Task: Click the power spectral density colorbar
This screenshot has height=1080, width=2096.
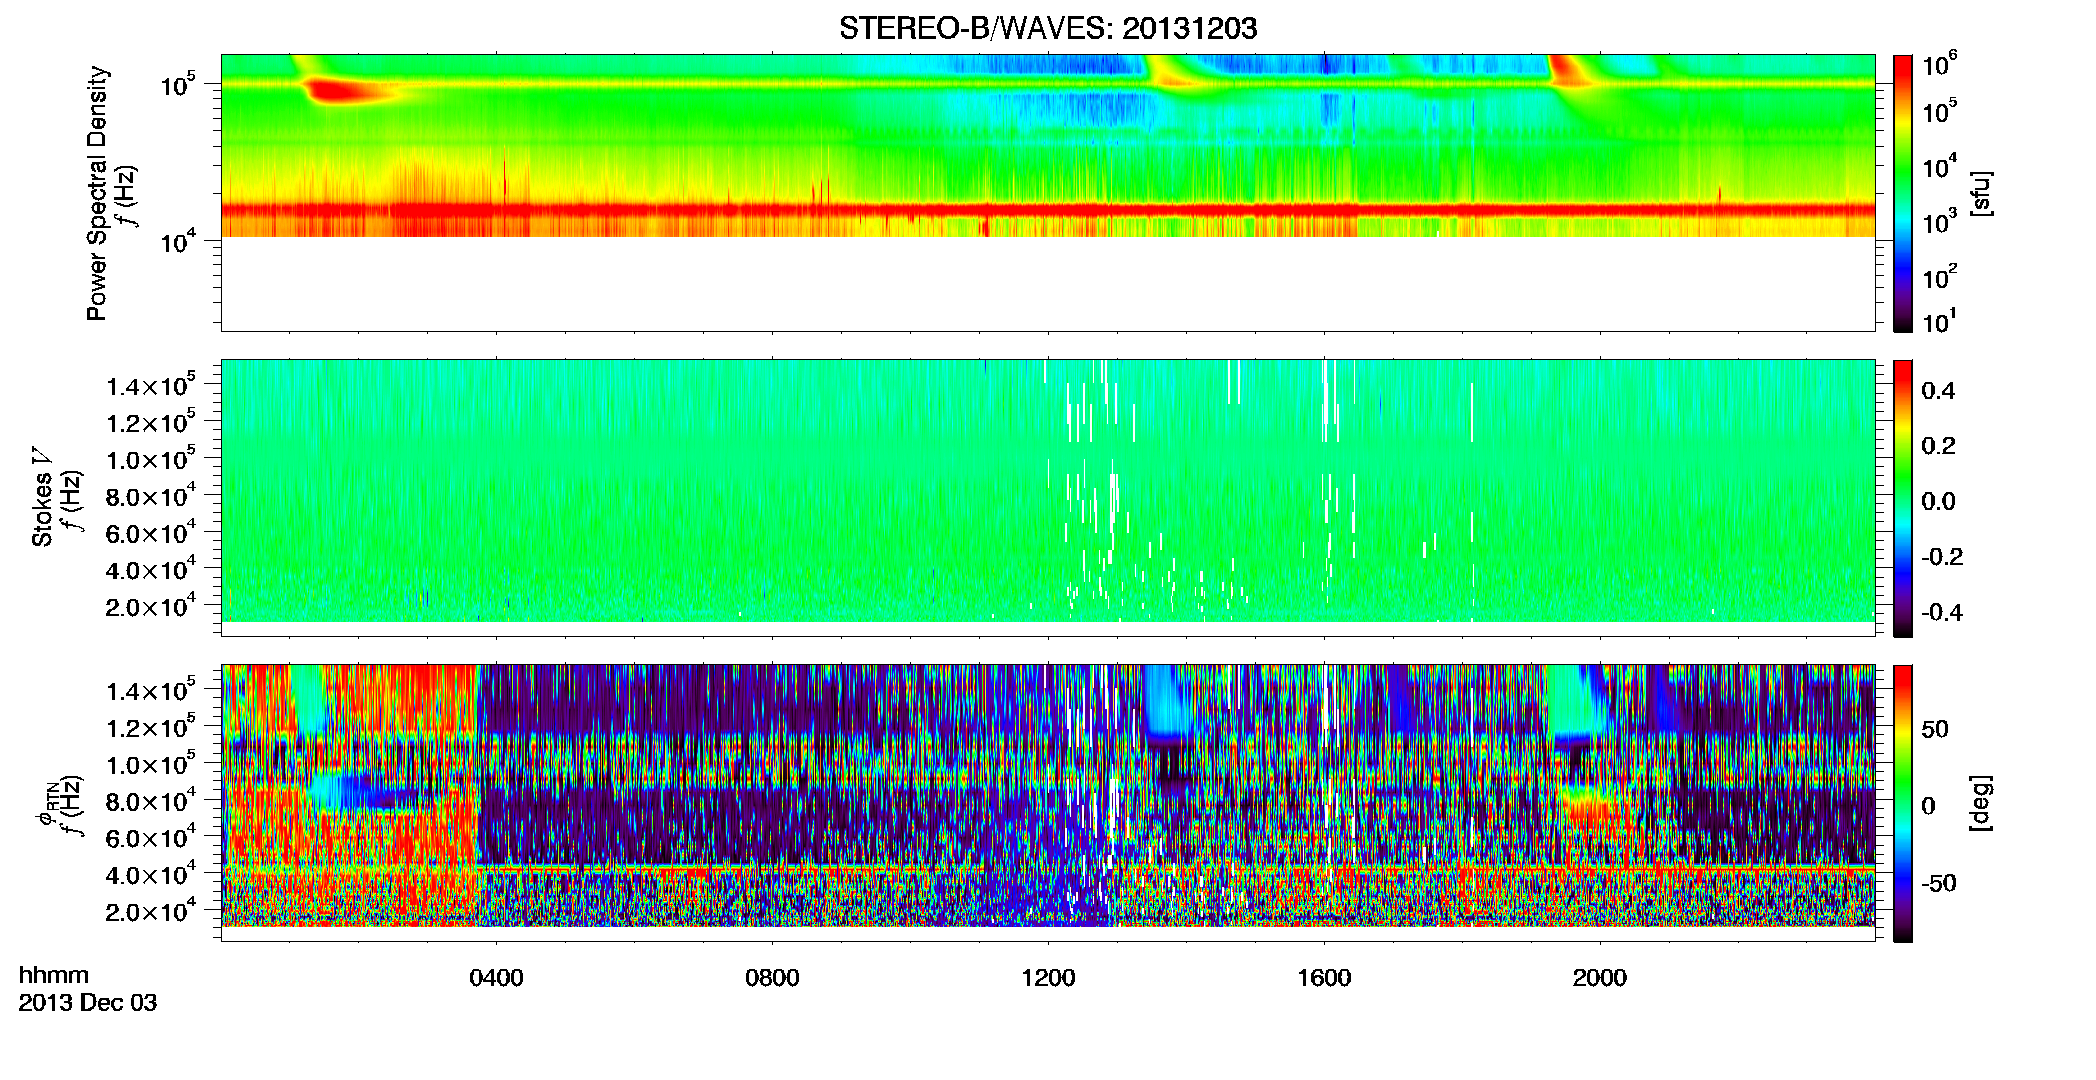Action: [1903, 193]
